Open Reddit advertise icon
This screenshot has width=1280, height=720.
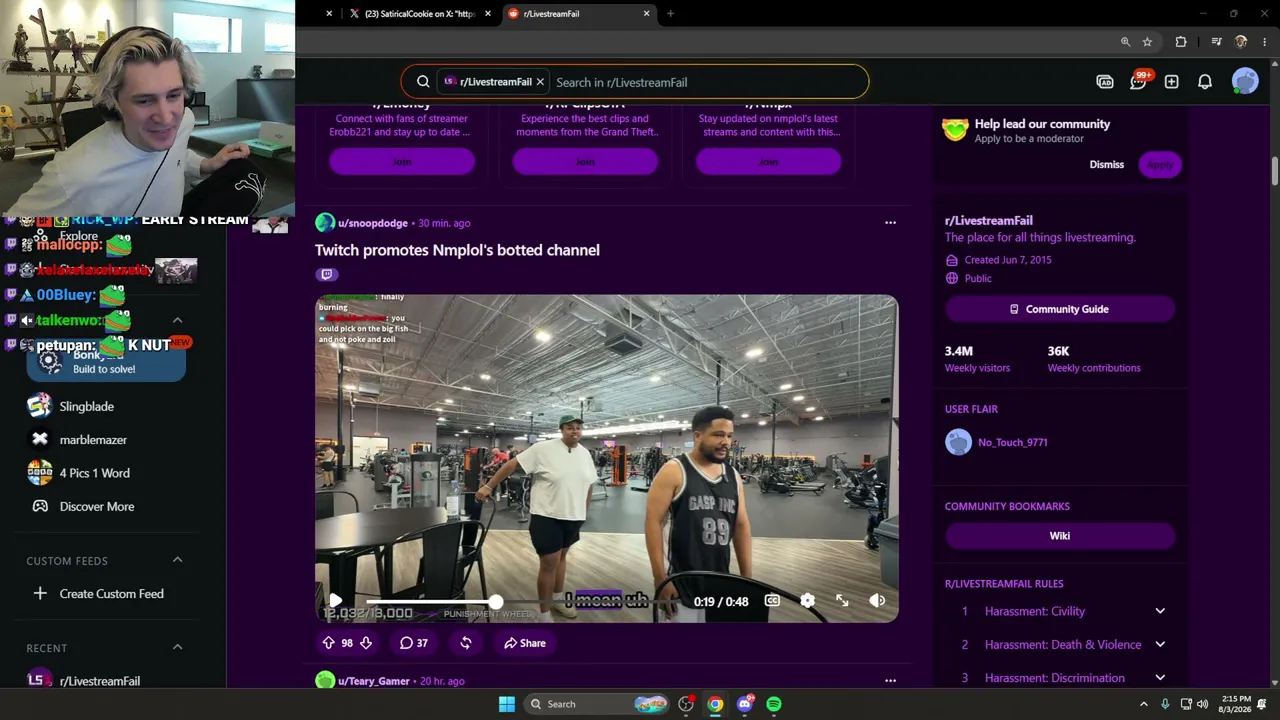(1105, 82)
